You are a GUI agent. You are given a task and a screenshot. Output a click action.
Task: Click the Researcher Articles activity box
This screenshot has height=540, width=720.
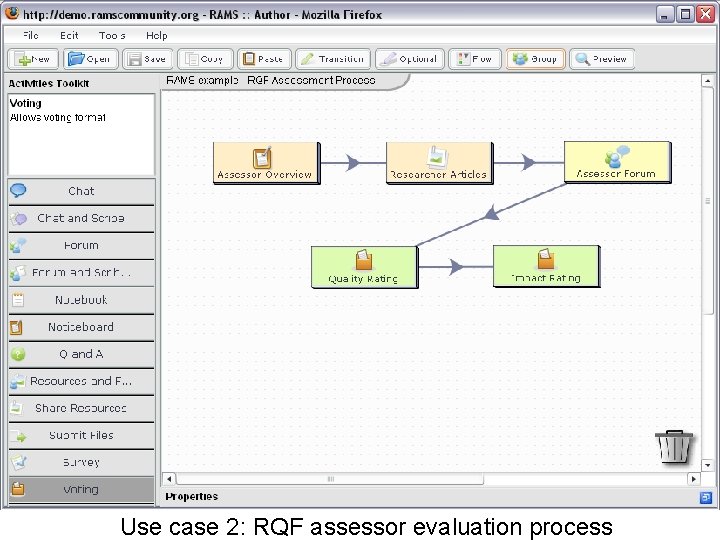coord(440,163)
